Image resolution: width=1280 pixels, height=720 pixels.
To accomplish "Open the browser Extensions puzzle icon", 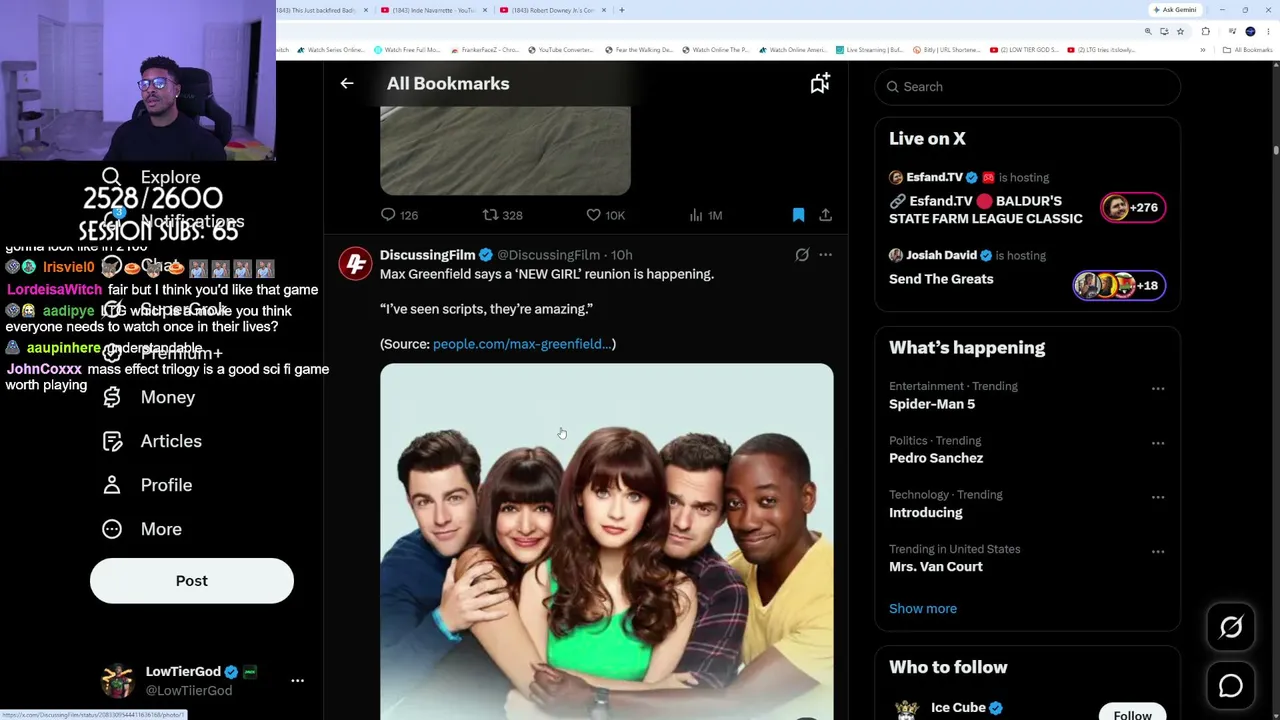I will coord(1205,31).
